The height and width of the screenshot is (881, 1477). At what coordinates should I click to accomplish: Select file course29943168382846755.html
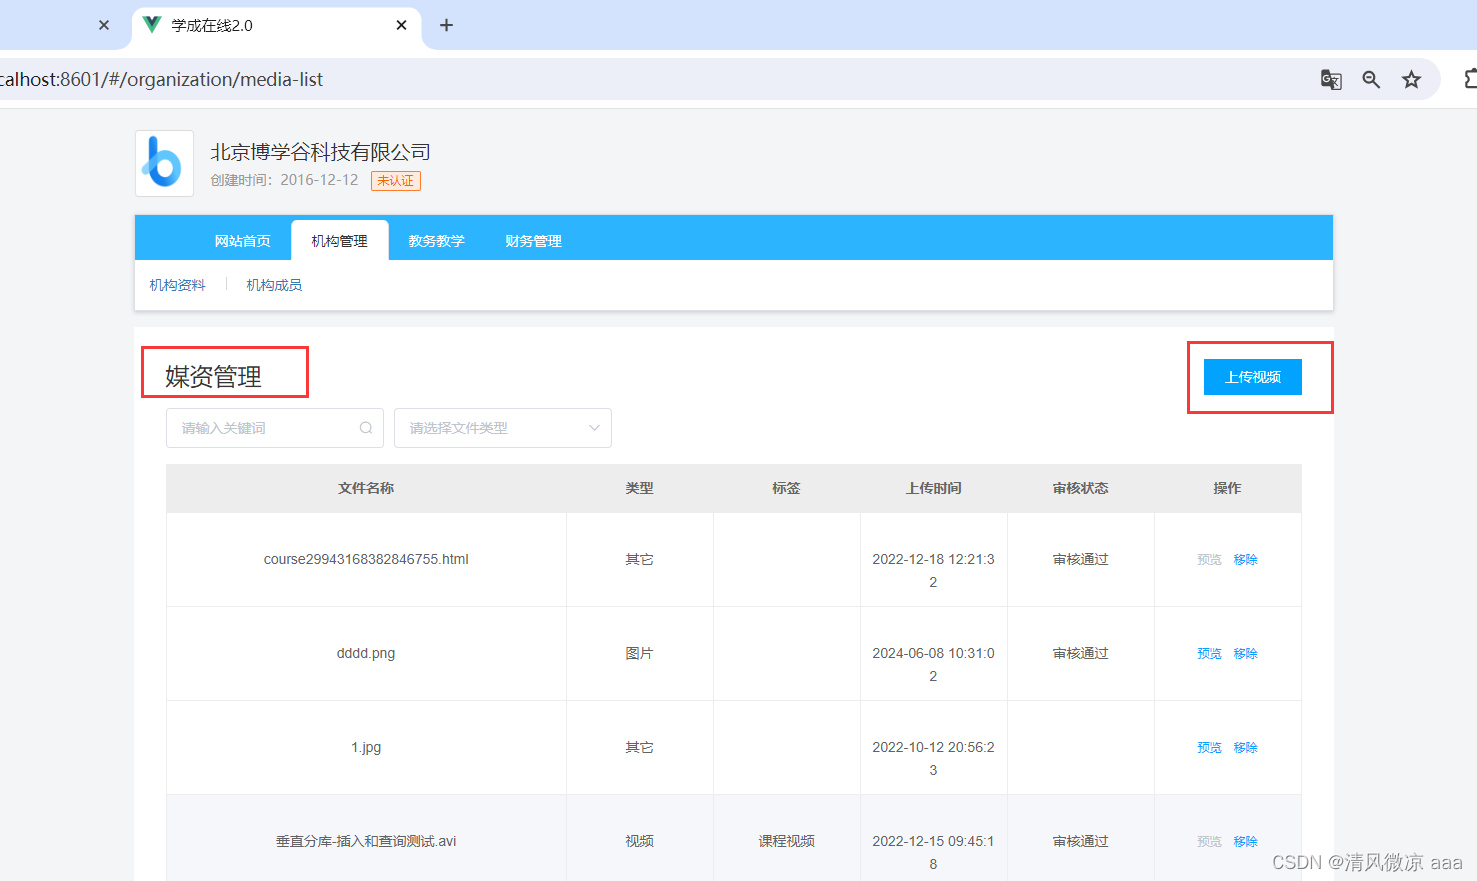click(x=366, y=559)
